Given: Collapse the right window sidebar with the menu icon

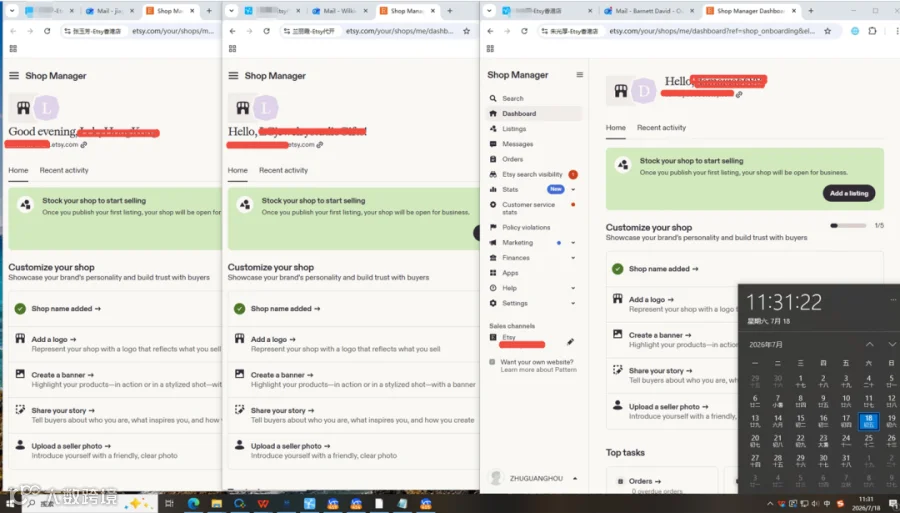Looking at the screenshot, I should (580, 75).
